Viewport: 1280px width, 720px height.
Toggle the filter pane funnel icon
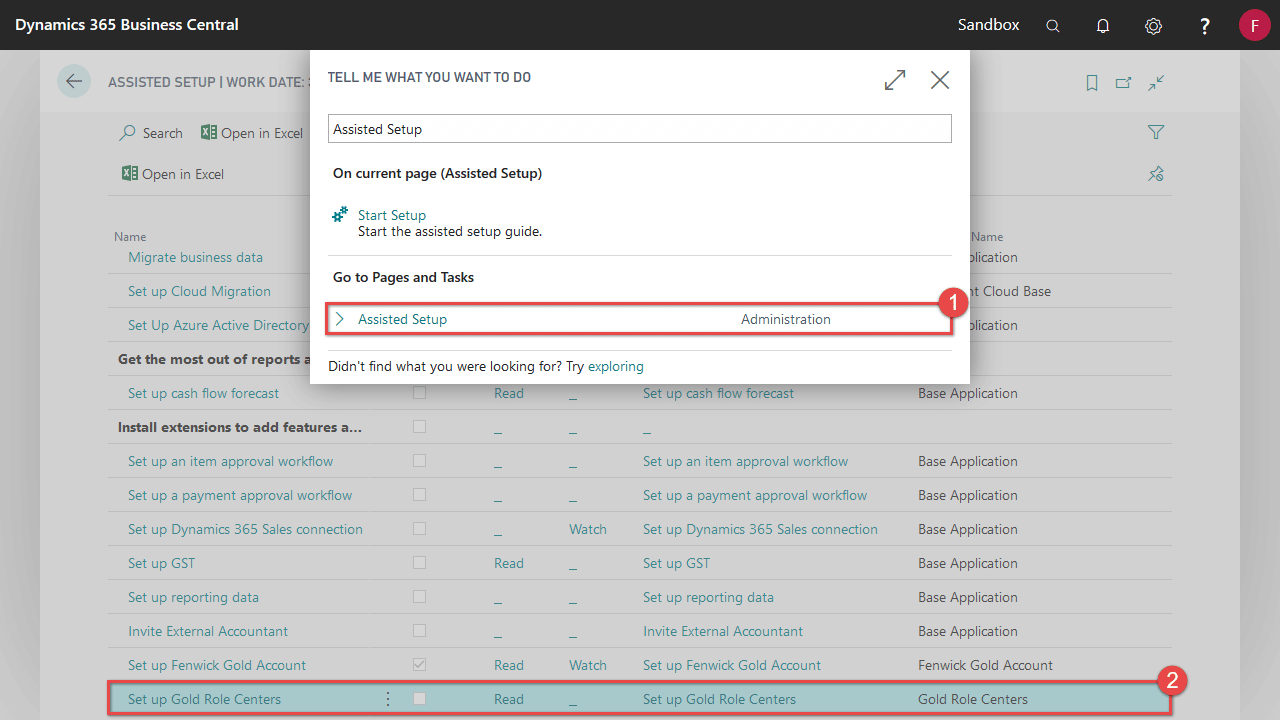click(1156, 132)
